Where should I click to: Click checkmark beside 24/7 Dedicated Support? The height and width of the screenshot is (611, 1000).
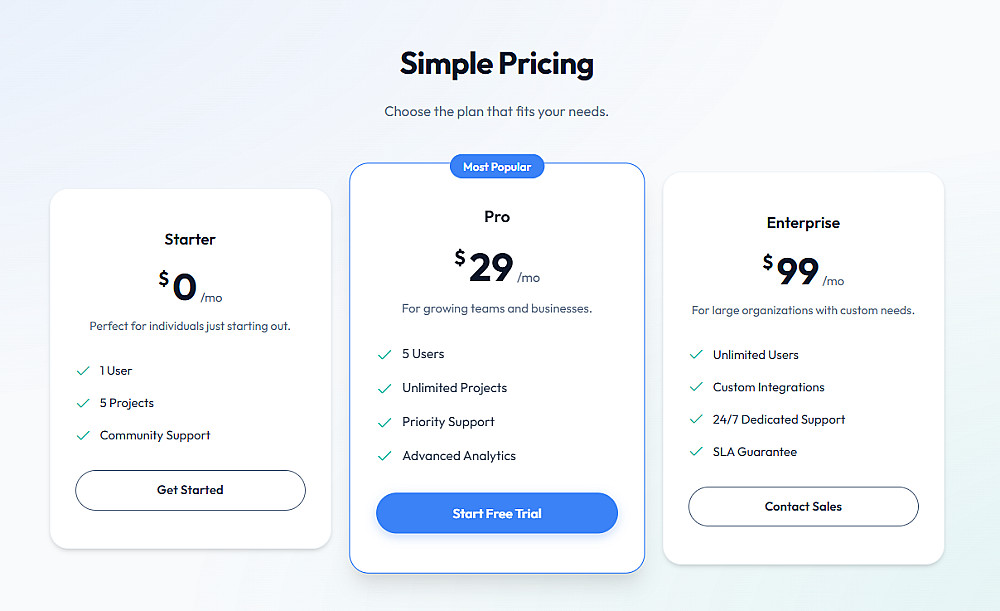coord(696,420)
